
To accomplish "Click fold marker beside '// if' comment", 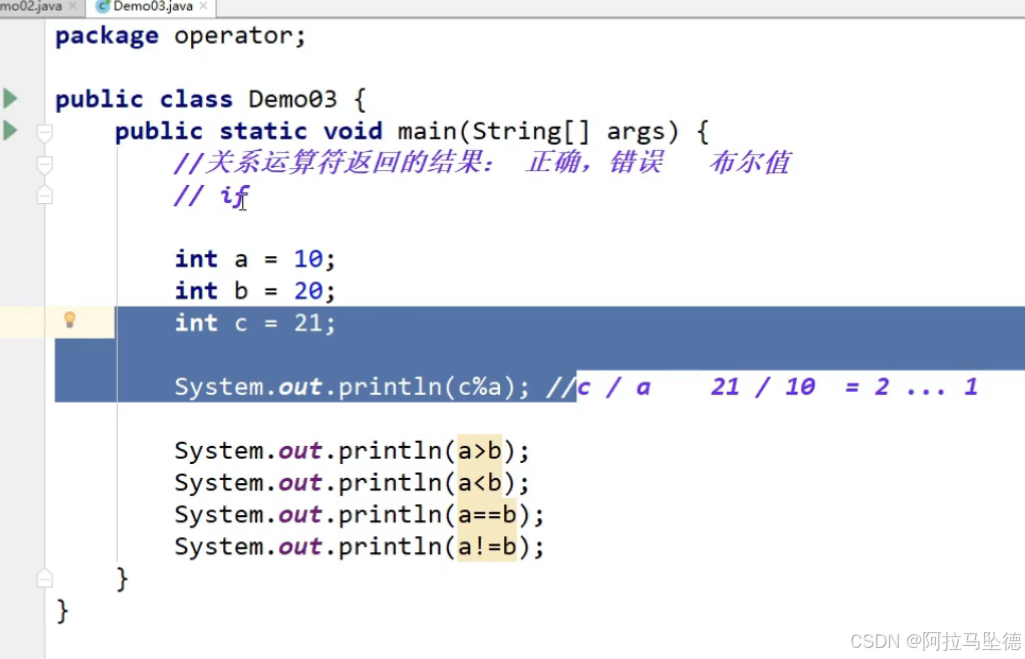I will [x=44, y=195].
